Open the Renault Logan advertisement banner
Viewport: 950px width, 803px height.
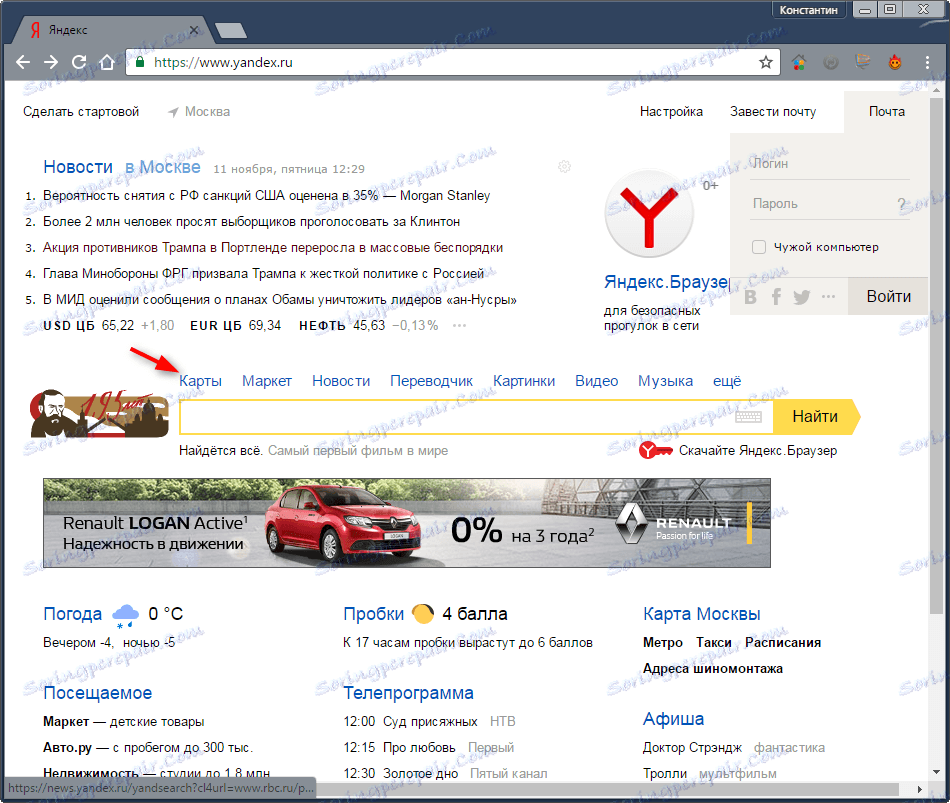pyautogui.click(x=407, y=523)
